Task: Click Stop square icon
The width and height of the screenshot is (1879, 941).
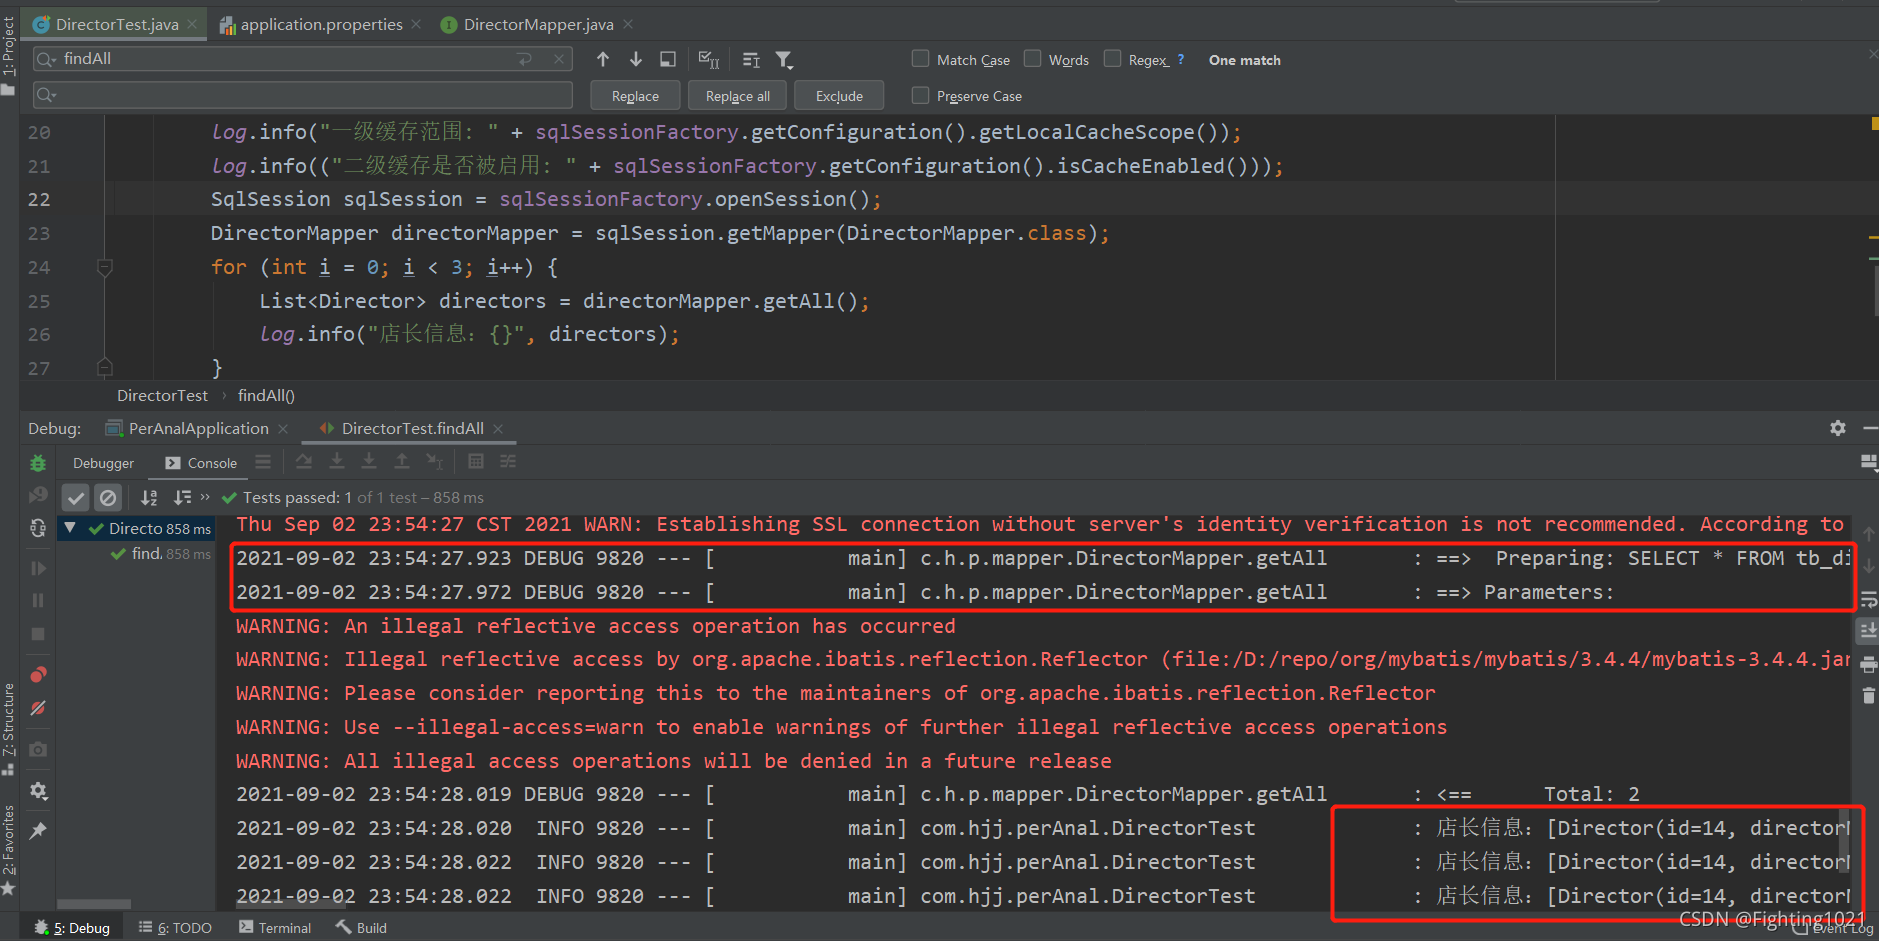Action: click(38, 634)
